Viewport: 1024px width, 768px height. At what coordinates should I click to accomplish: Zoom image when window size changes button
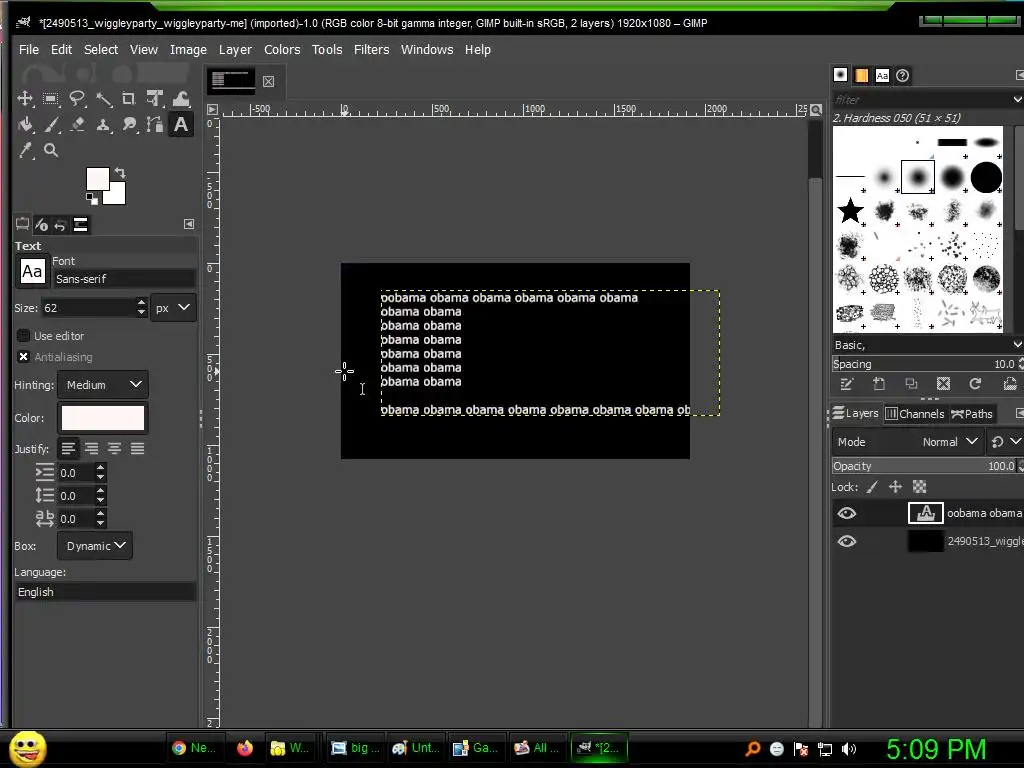click(816, 110)
